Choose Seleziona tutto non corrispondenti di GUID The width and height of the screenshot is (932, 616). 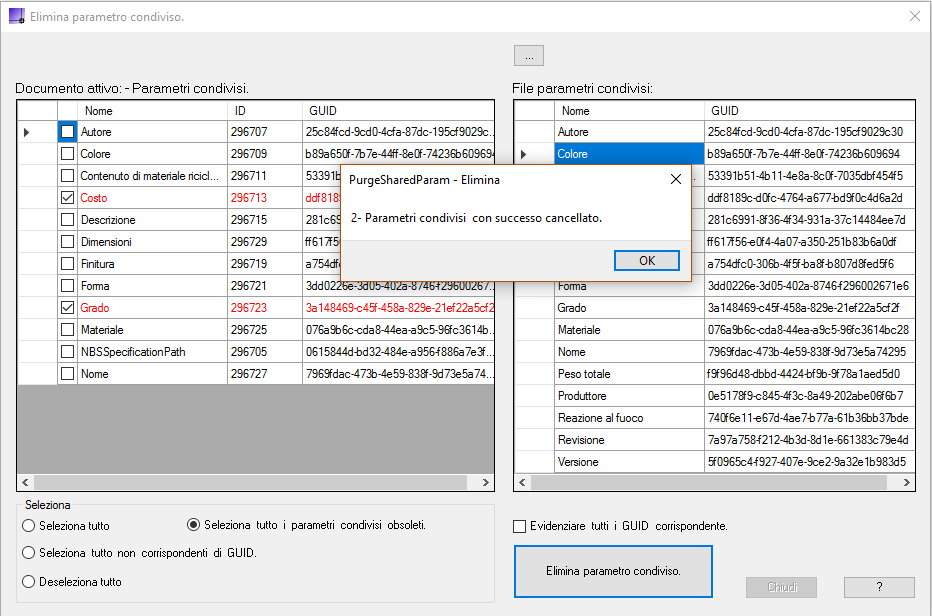[29, 553]
